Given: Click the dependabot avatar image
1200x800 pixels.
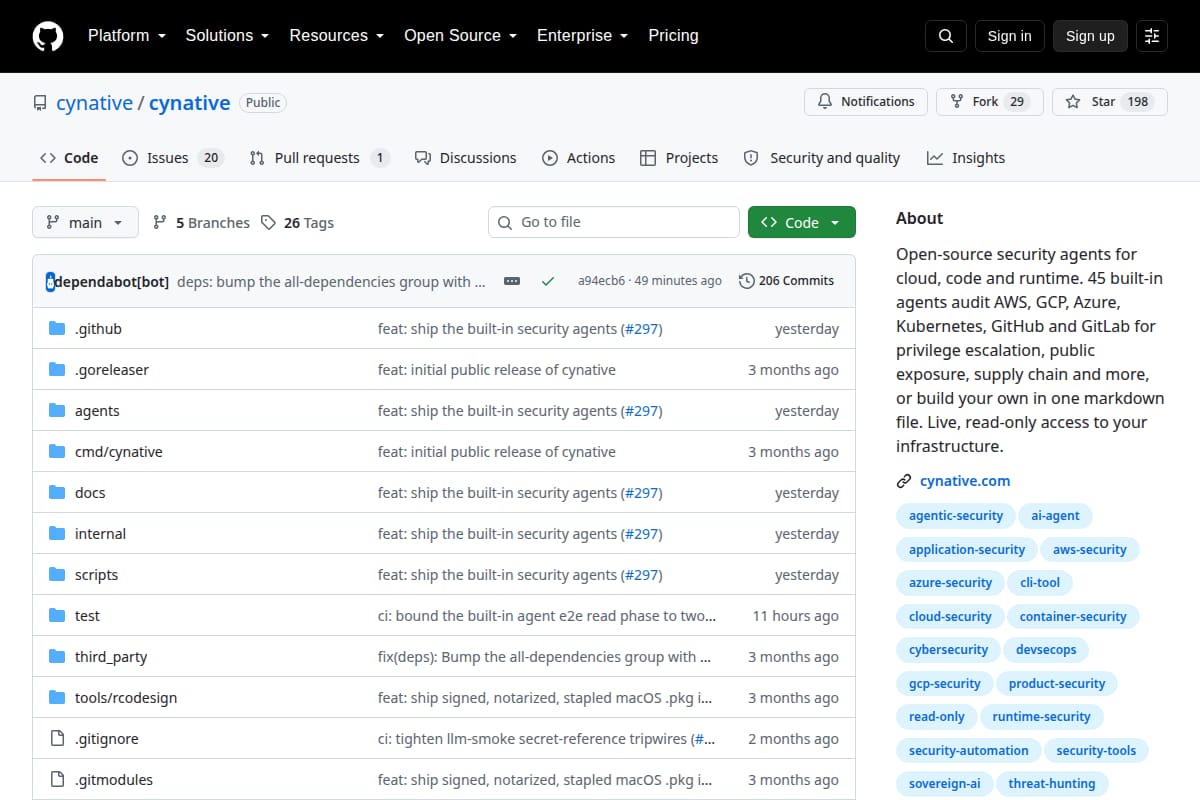Looking at the screenshot, I should coord(51,282).
